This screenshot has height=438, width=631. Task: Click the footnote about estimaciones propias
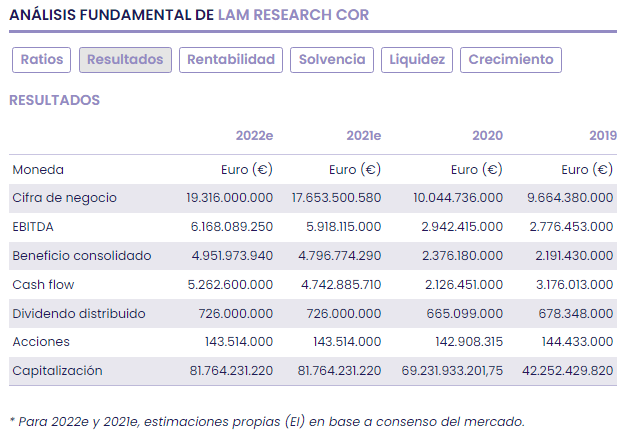tap(267, 422)
